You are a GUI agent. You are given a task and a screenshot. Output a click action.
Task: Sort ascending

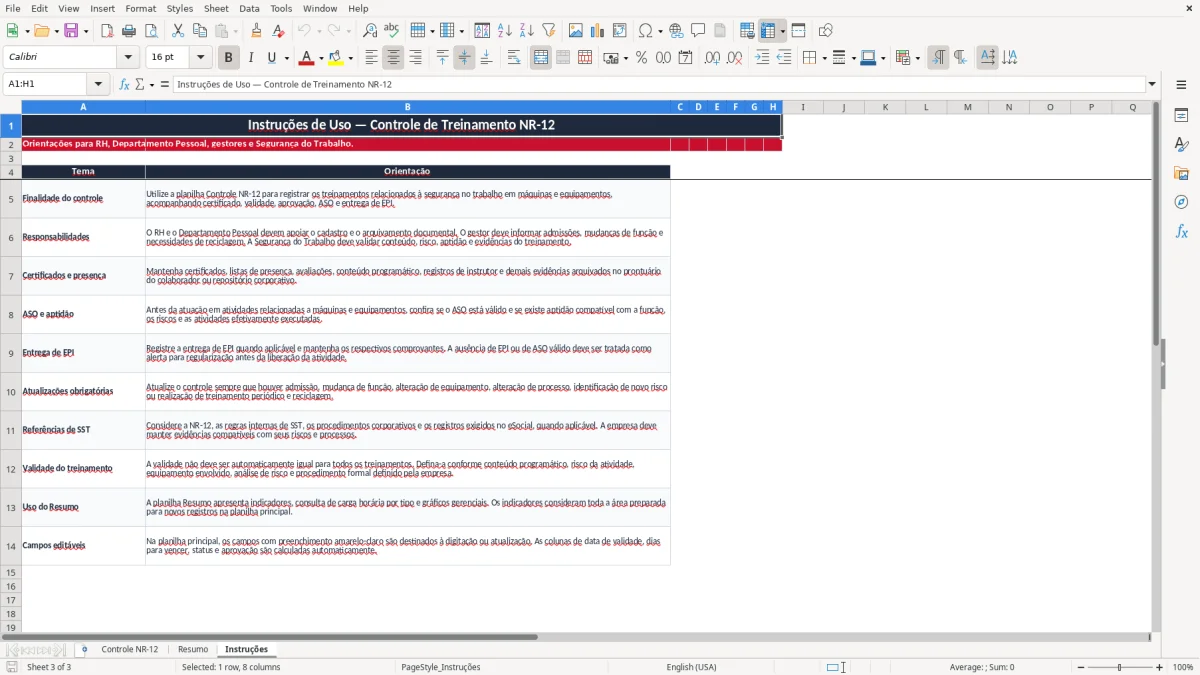tap(504, 31)
